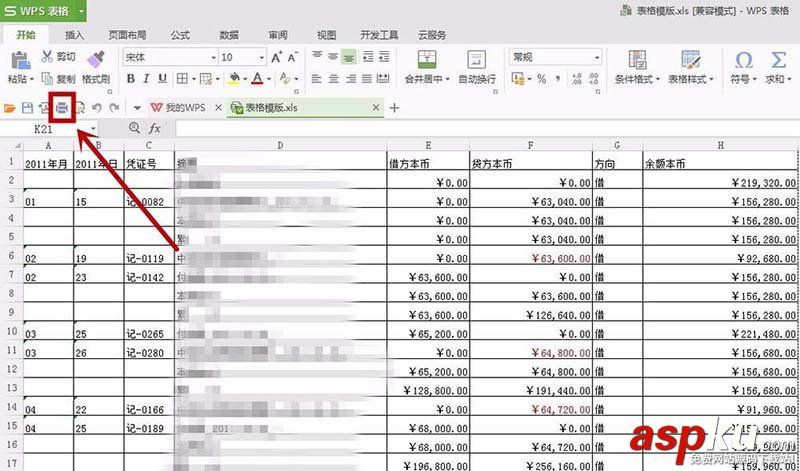Screen dimensions: 800x471
Task: Apply cell borders icon
Action: click(x=182, y=79)
